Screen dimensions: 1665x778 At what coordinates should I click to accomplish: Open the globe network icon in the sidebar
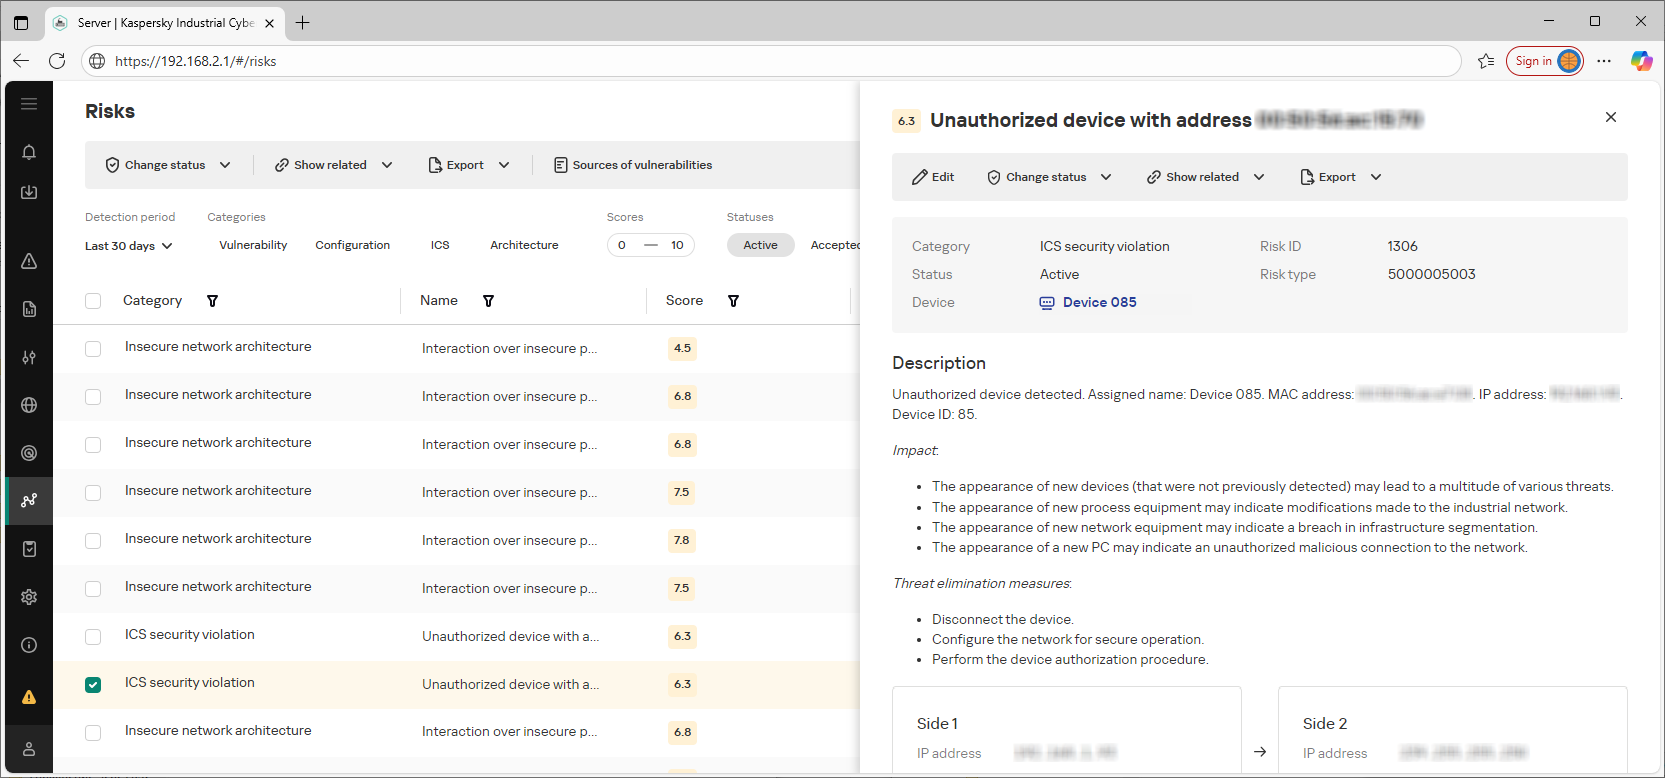[29, 405]
